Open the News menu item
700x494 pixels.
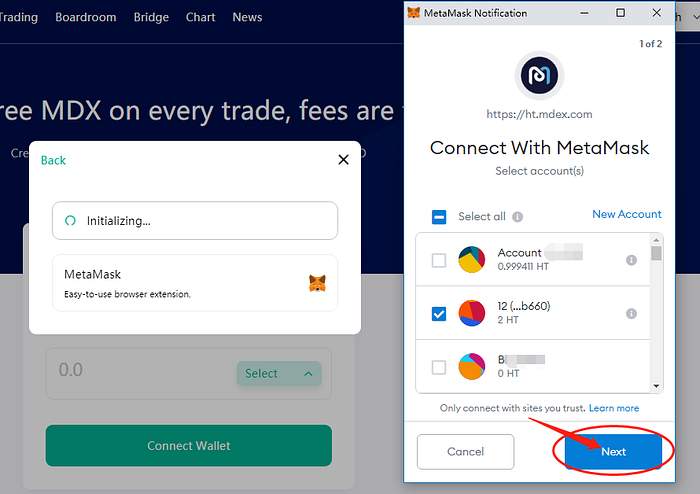pyautogui.click(x=247, y=17)
